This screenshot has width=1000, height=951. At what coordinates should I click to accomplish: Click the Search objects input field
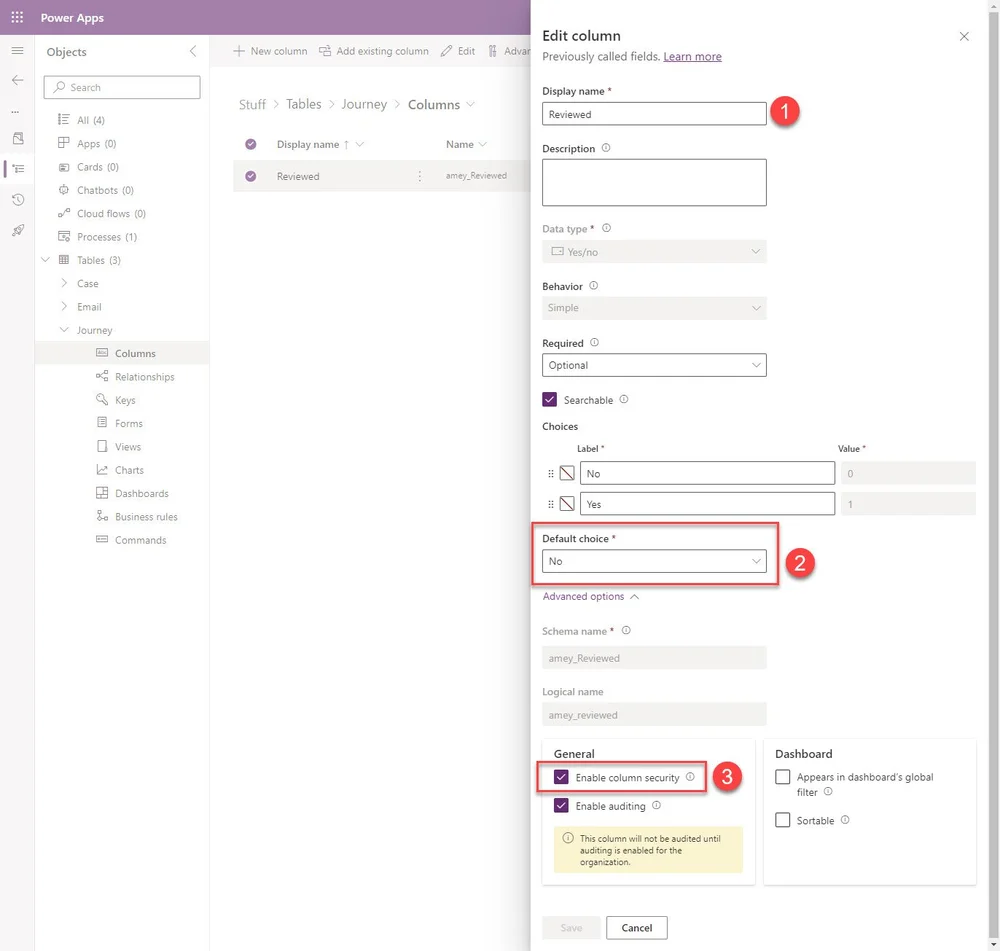[122, 87]
